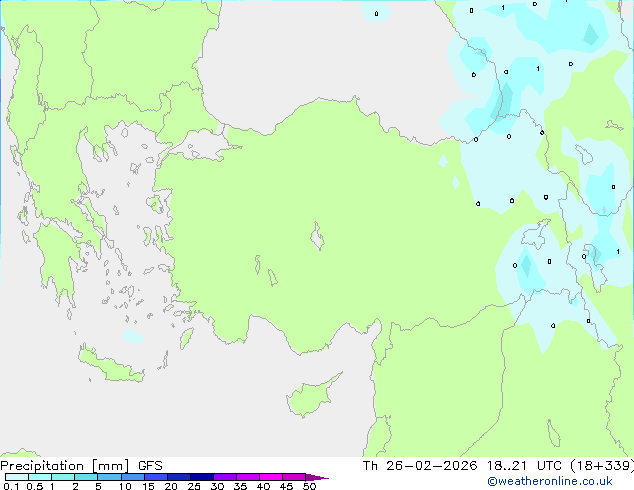The width and height of the screenshot is (634, 490).
Task: Select the 20–25 mm dark blue swatch
Action: tap(179, 477)
